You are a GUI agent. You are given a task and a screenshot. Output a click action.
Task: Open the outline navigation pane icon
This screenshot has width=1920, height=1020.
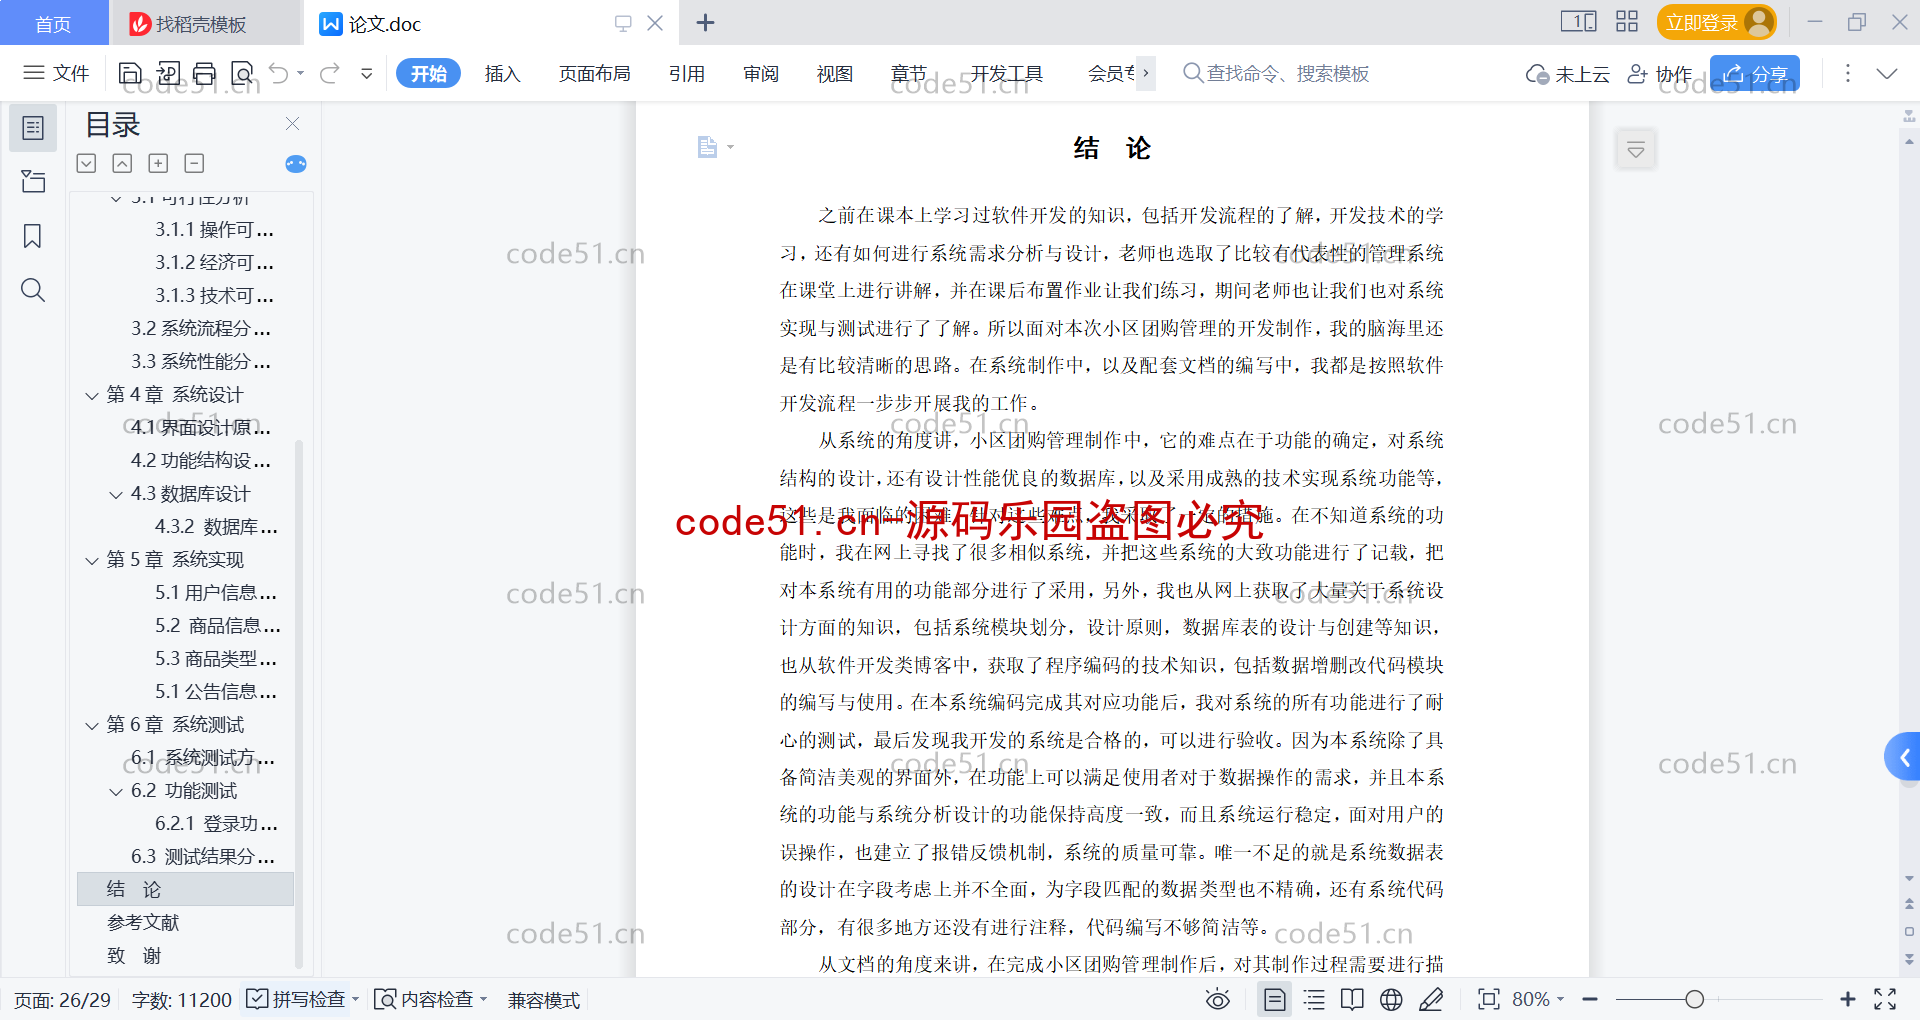click(33, 128)
